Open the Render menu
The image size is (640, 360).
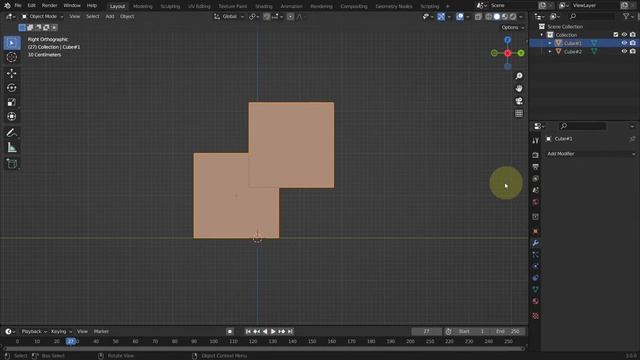(49, 6)
